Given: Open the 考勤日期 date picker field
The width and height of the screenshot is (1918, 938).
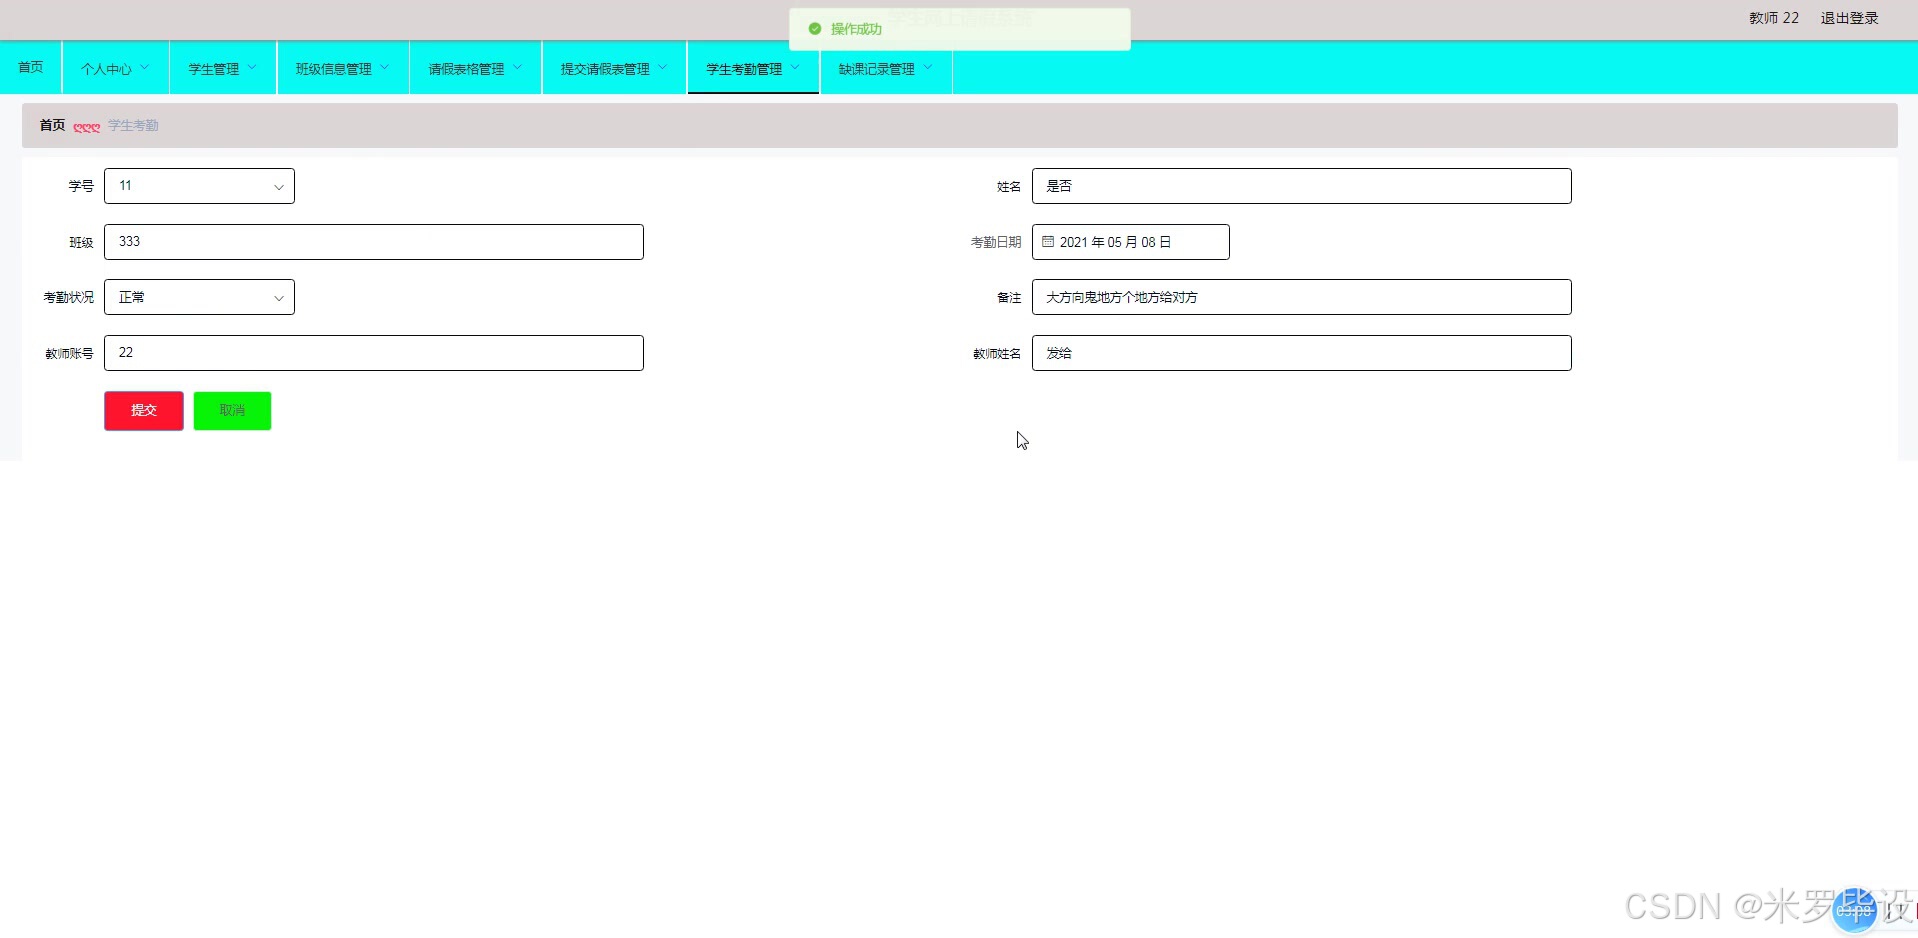Looking at the screenshot, I should (1130, 242).
